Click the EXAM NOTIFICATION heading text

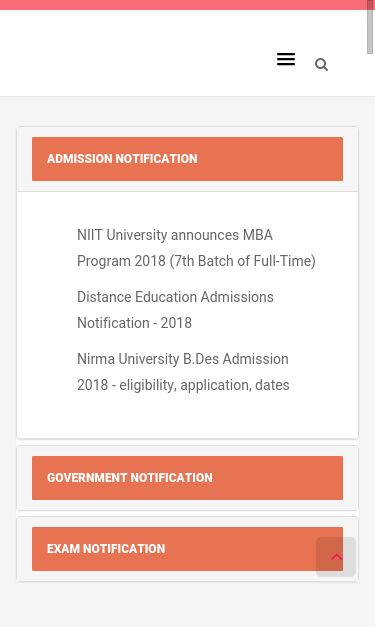[106, 549]
